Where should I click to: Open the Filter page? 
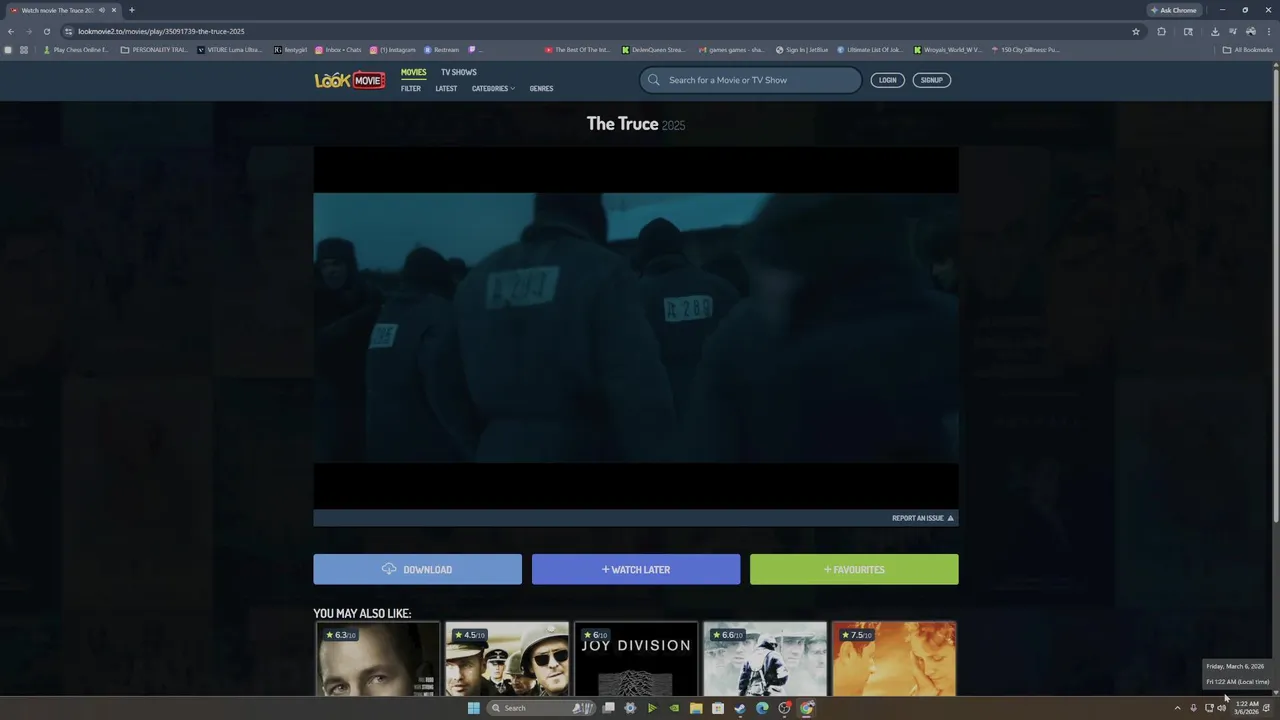coord(411,88)
